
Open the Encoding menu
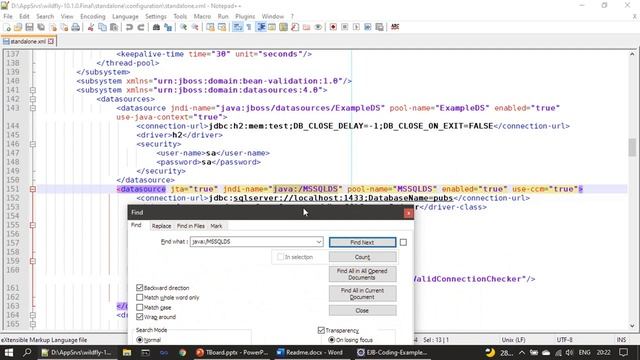click(x=93, y=16)
